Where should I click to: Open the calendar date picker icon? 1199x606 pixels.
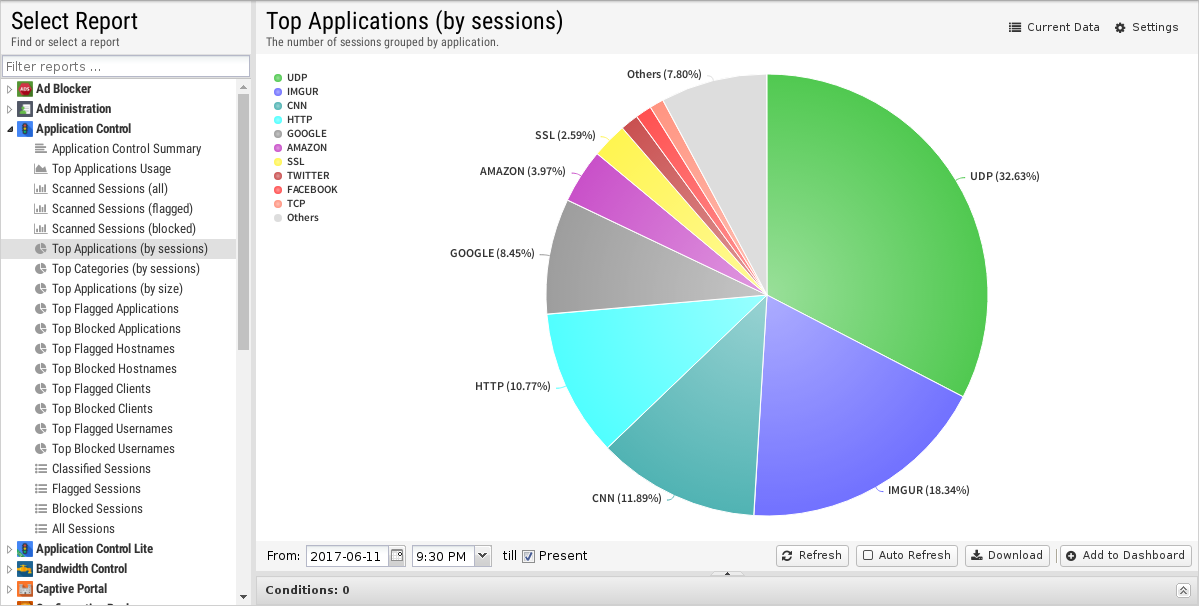397,556
